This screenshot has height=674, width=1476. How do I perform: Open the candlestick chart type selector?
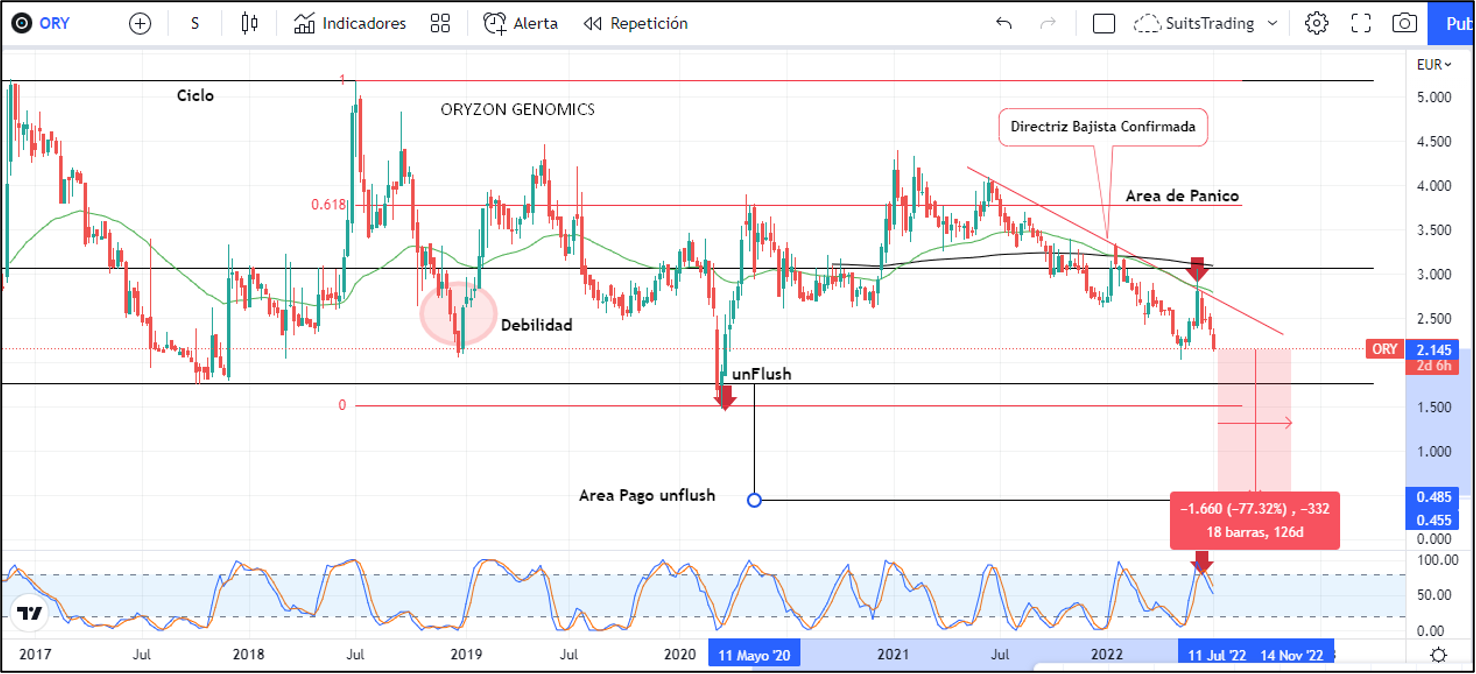point(249,23)
